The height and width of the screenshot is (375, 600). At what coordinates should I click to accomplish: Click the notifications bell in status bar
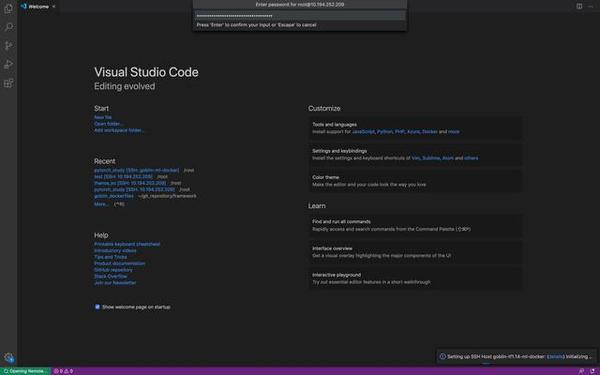[592, 371]
